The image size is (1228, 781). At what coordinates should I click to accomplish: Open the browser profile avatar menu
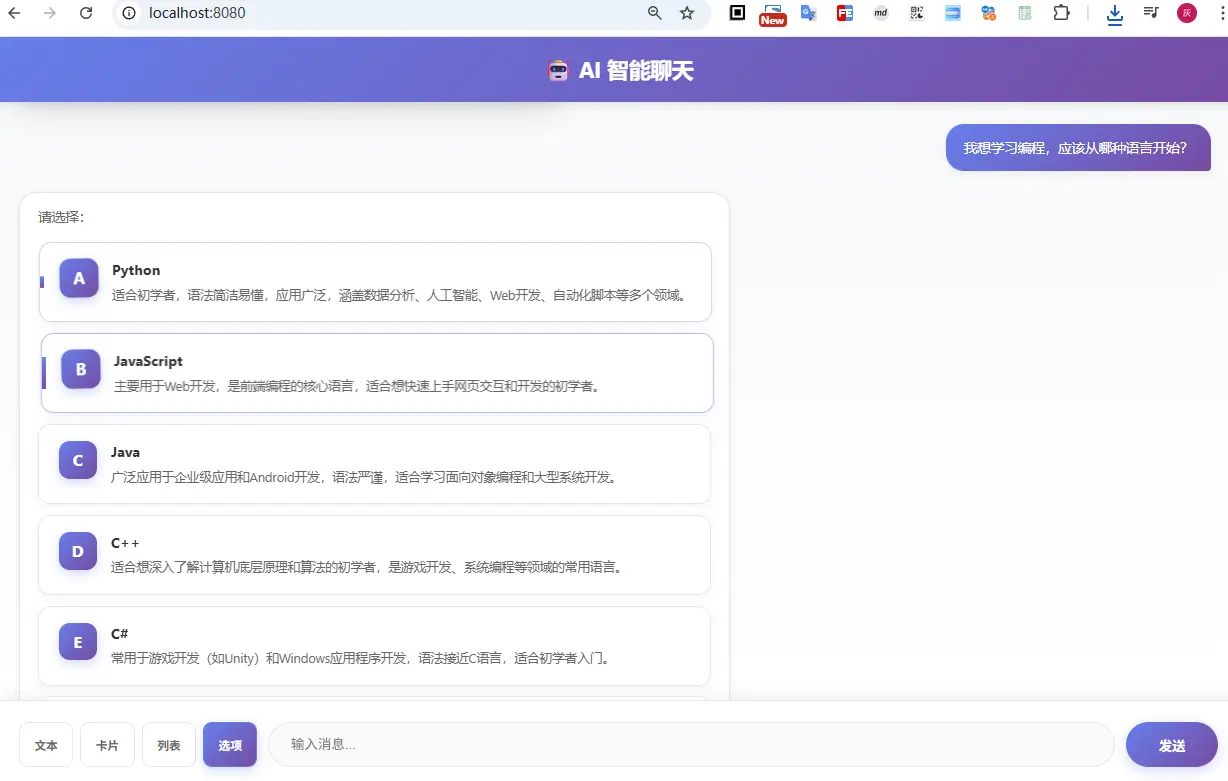(1187, 13)
